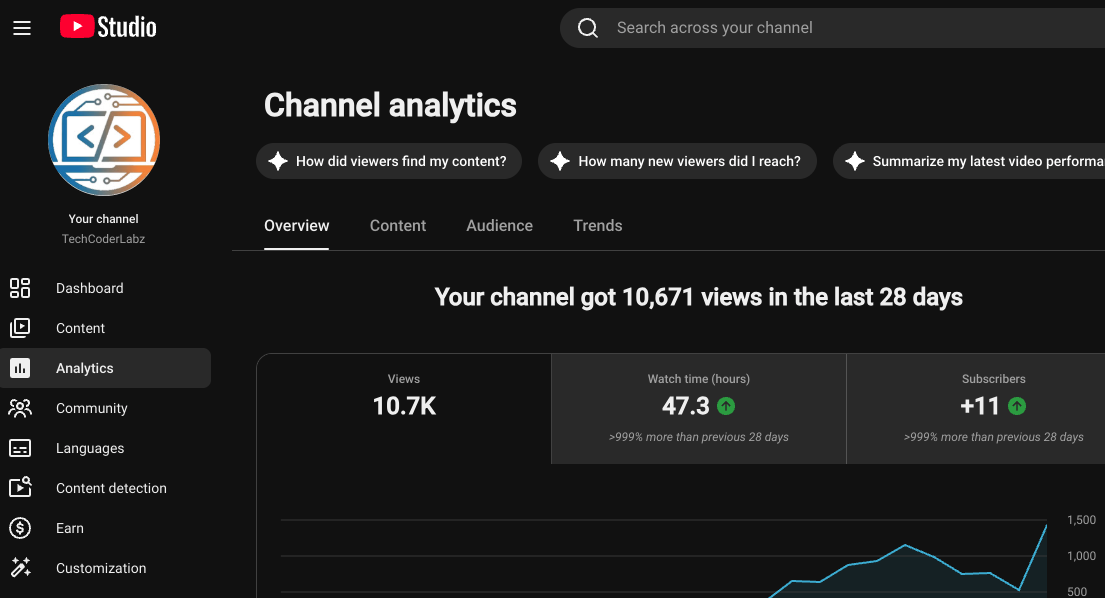The image size is (1105, 598).
Task: Open the Languages sidebar icon
Action: [x=20, y=448]
